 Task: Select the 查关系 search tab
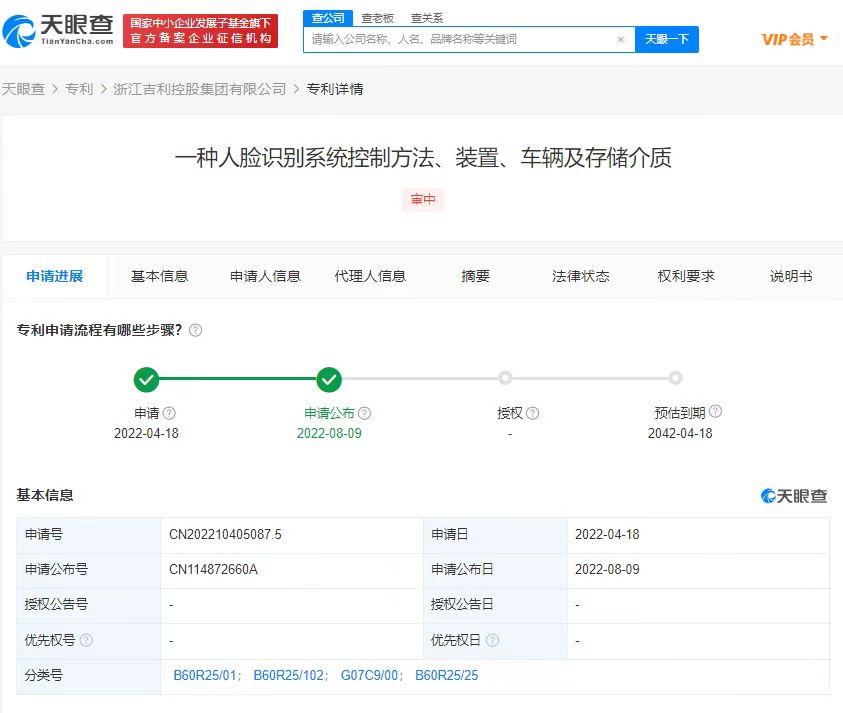pos(427,18)
